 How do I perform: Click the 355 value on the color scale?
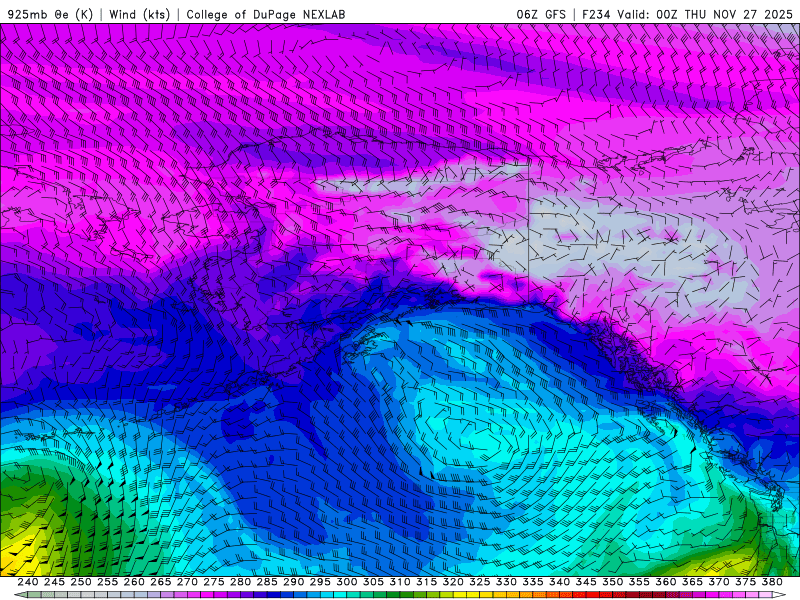639,582
